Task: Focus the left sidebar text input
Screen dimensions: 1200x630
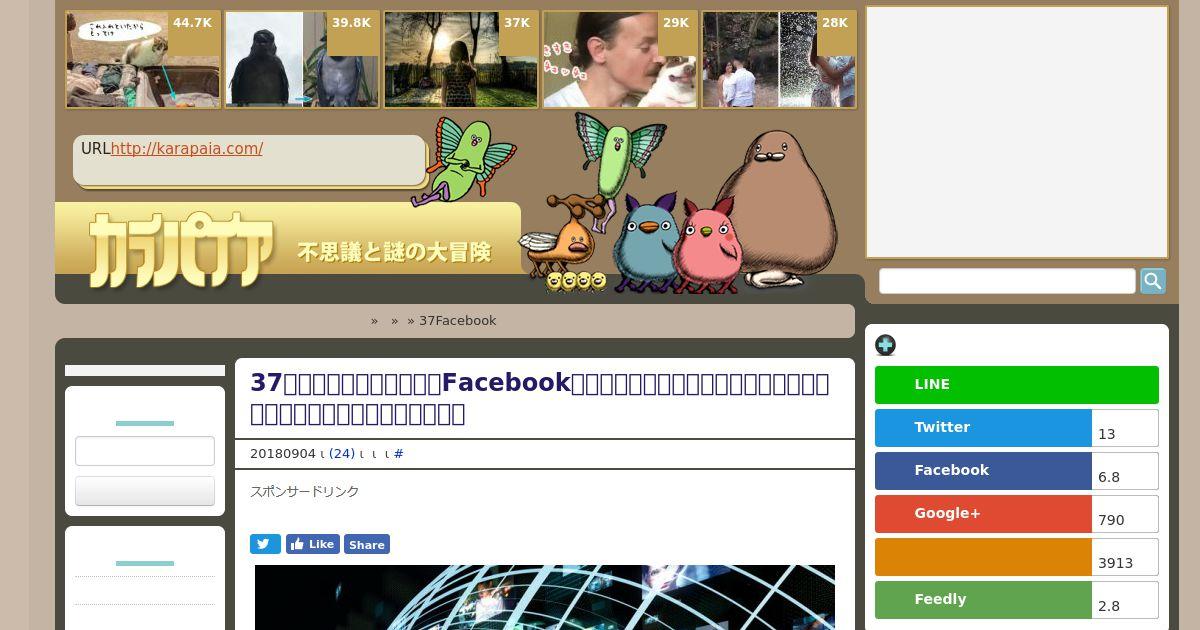Action: [x=145, y=451]
